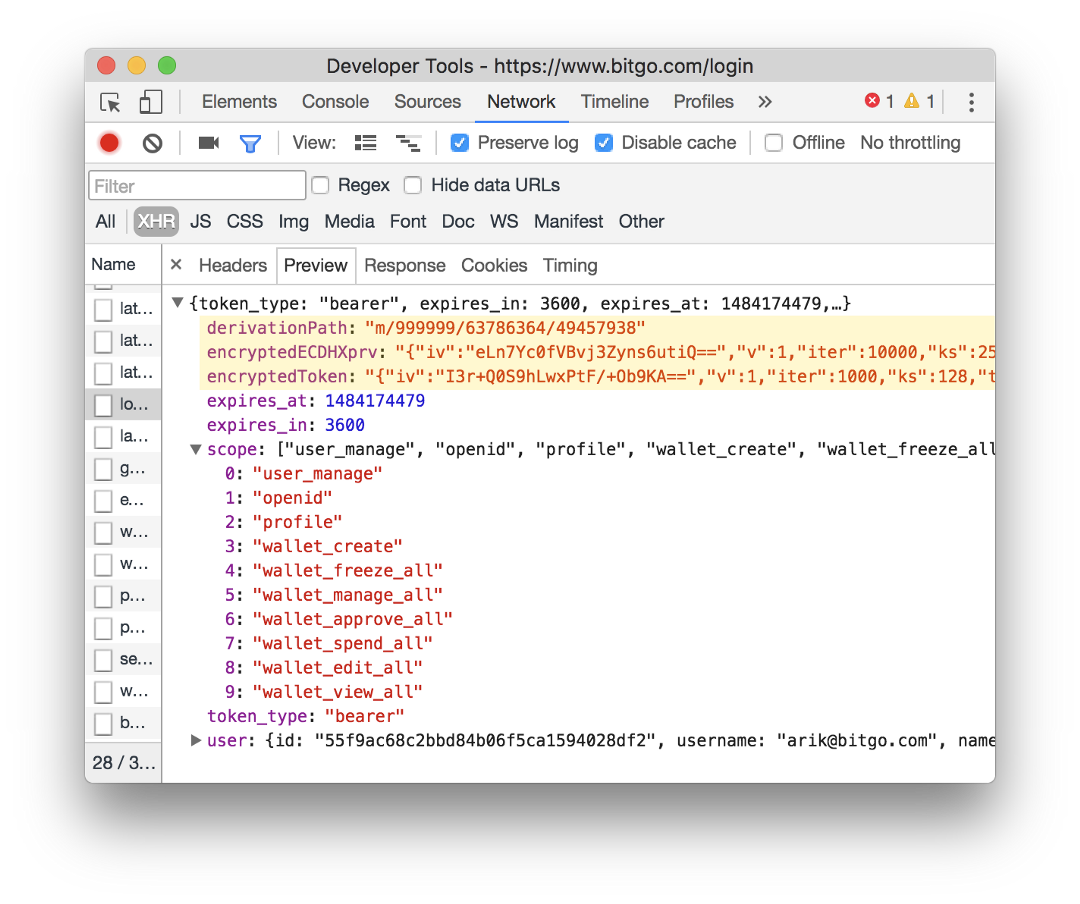The image size is (1080, 904).
Task: Open the Elements panel
Action: (239, 102)
